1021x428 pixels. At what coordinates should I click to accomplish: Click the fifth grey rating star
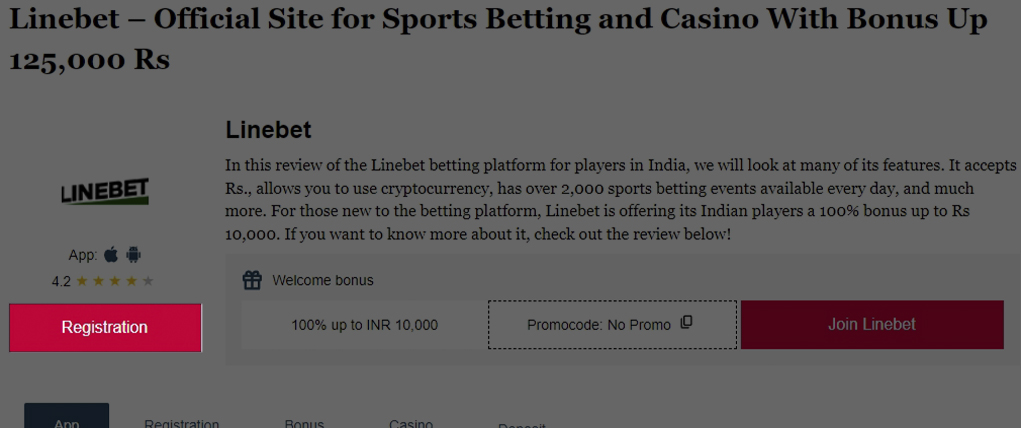click(148, 282)
